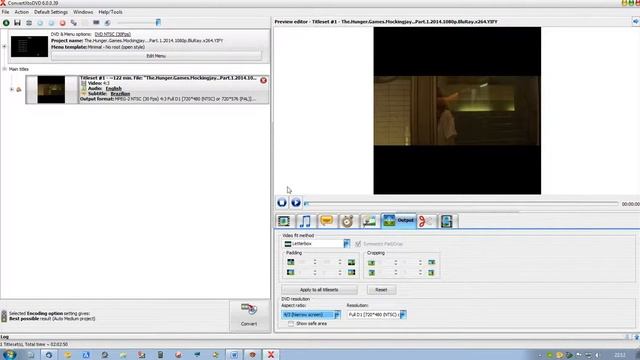
Task: Click Apply to all titlesets button
Action: [x=319, y=290]
